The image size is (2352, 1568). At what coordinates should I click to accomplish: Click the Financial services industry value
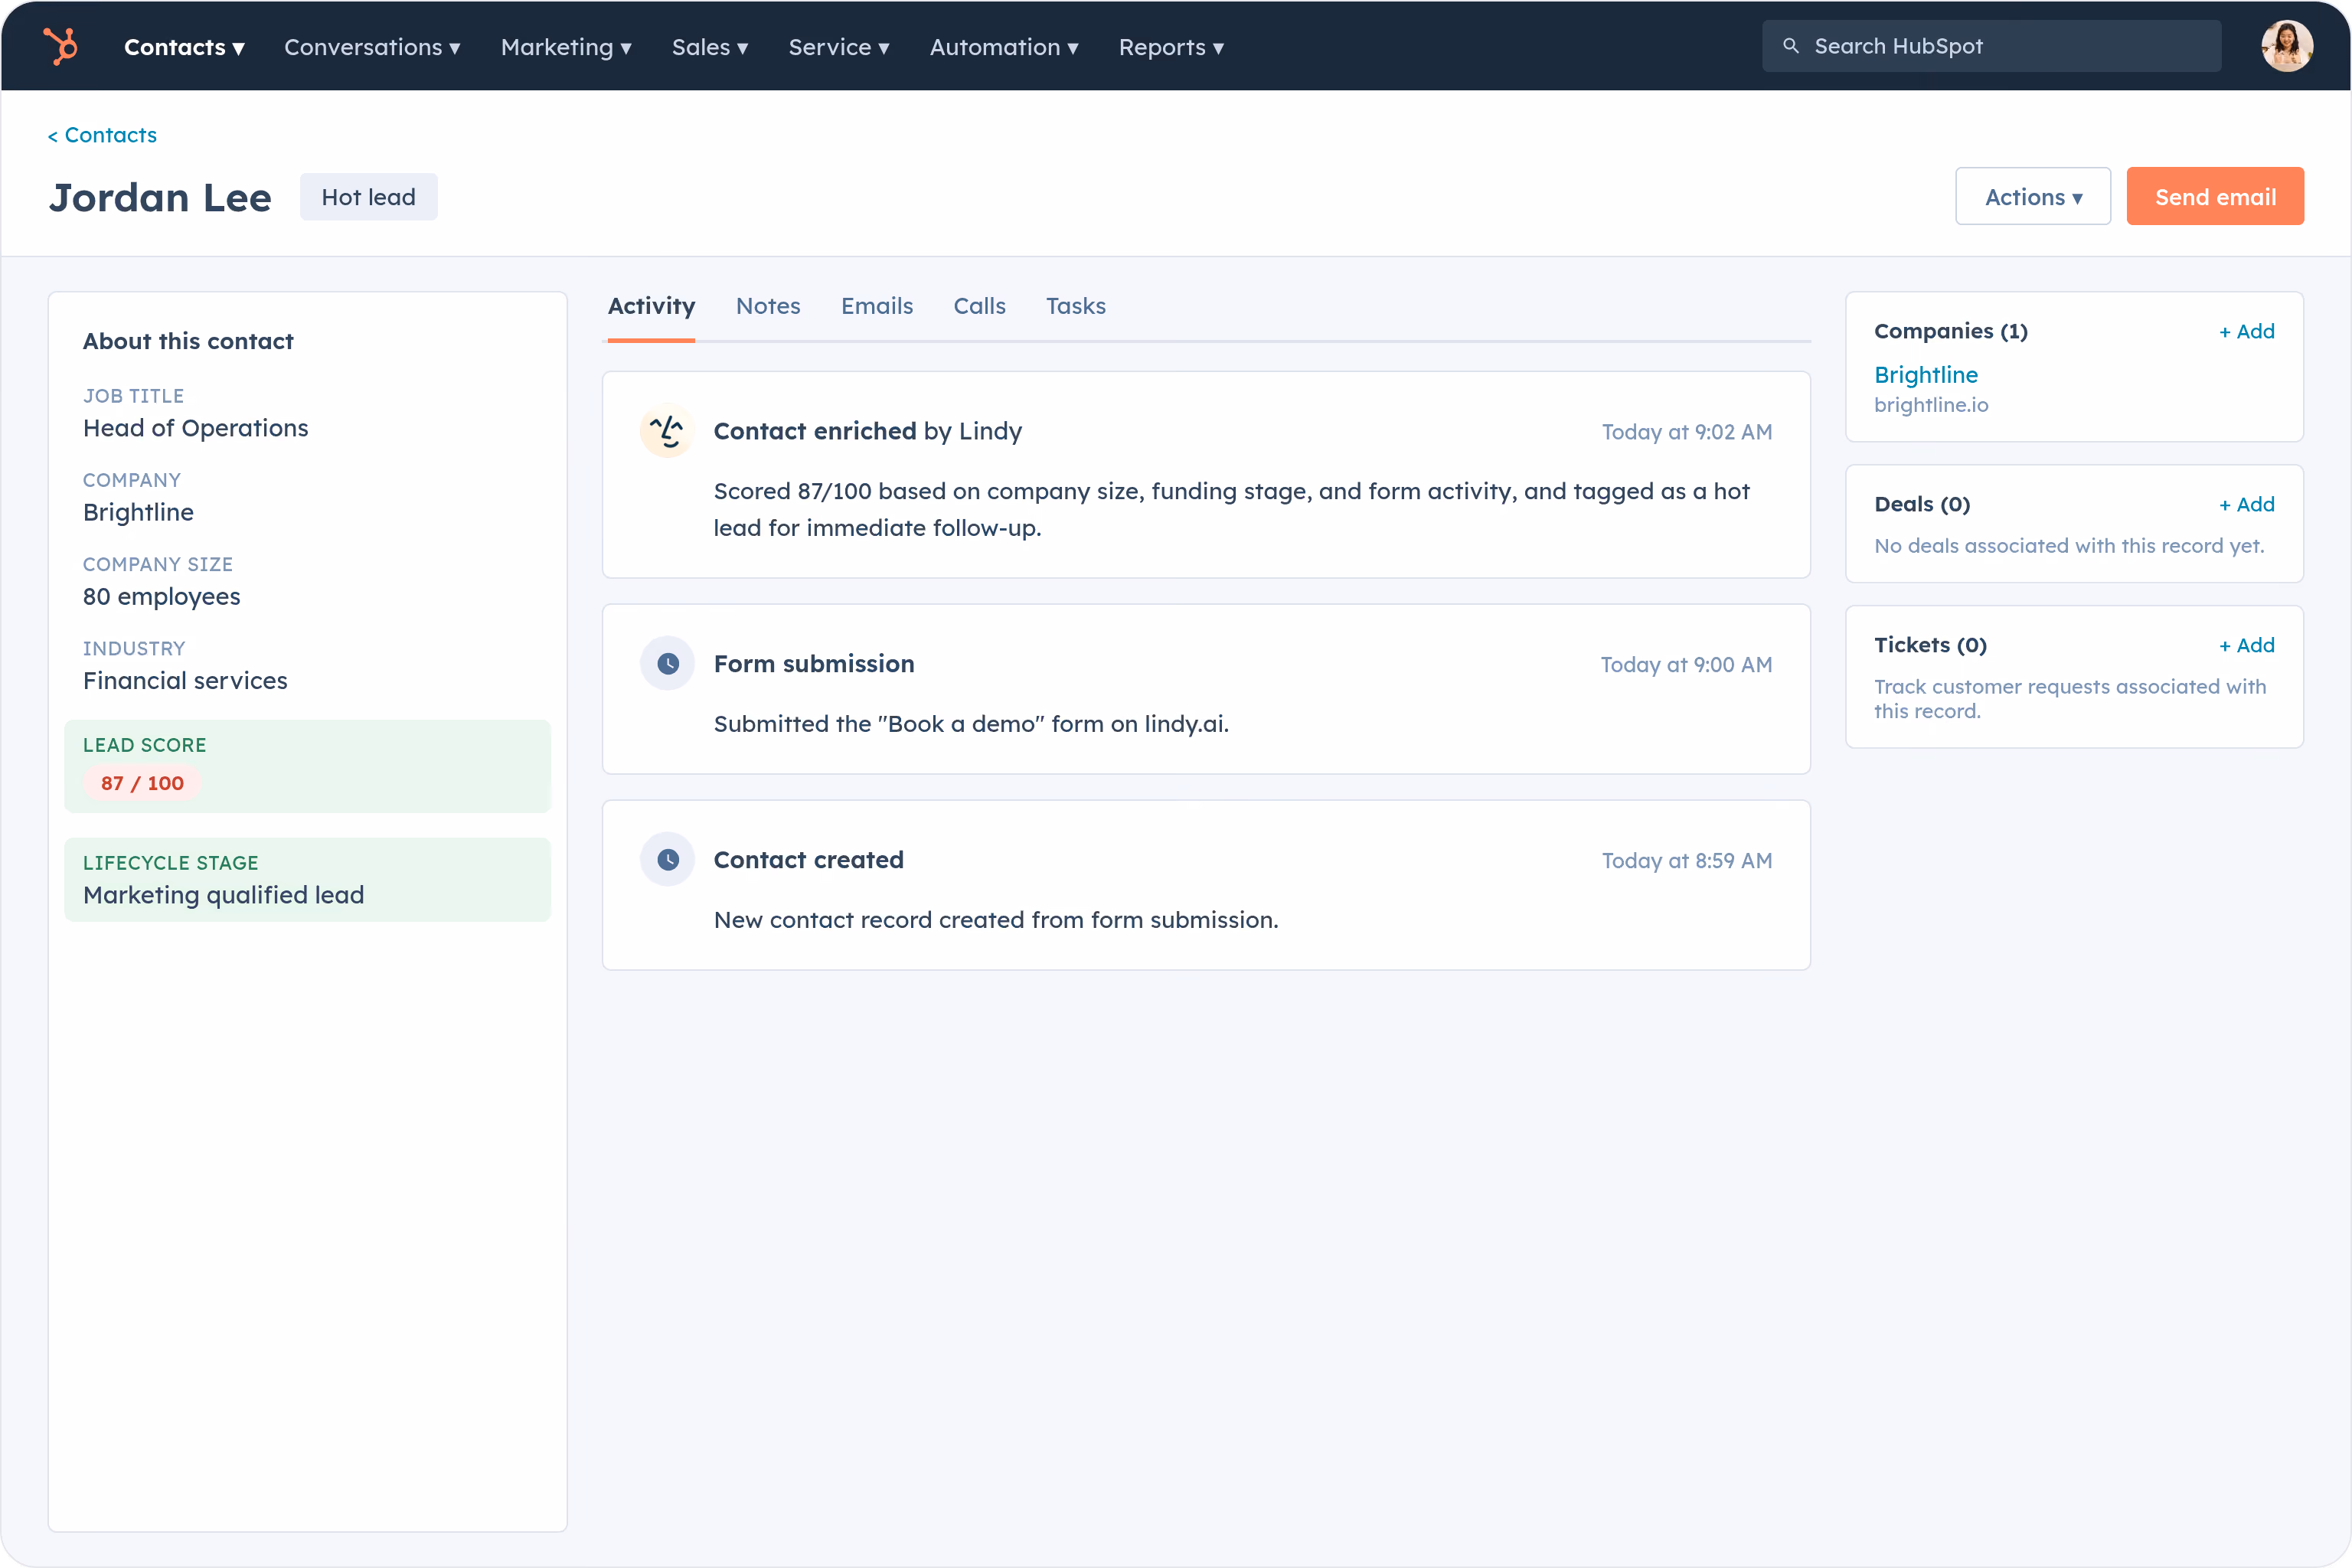[x=185, y=681]
